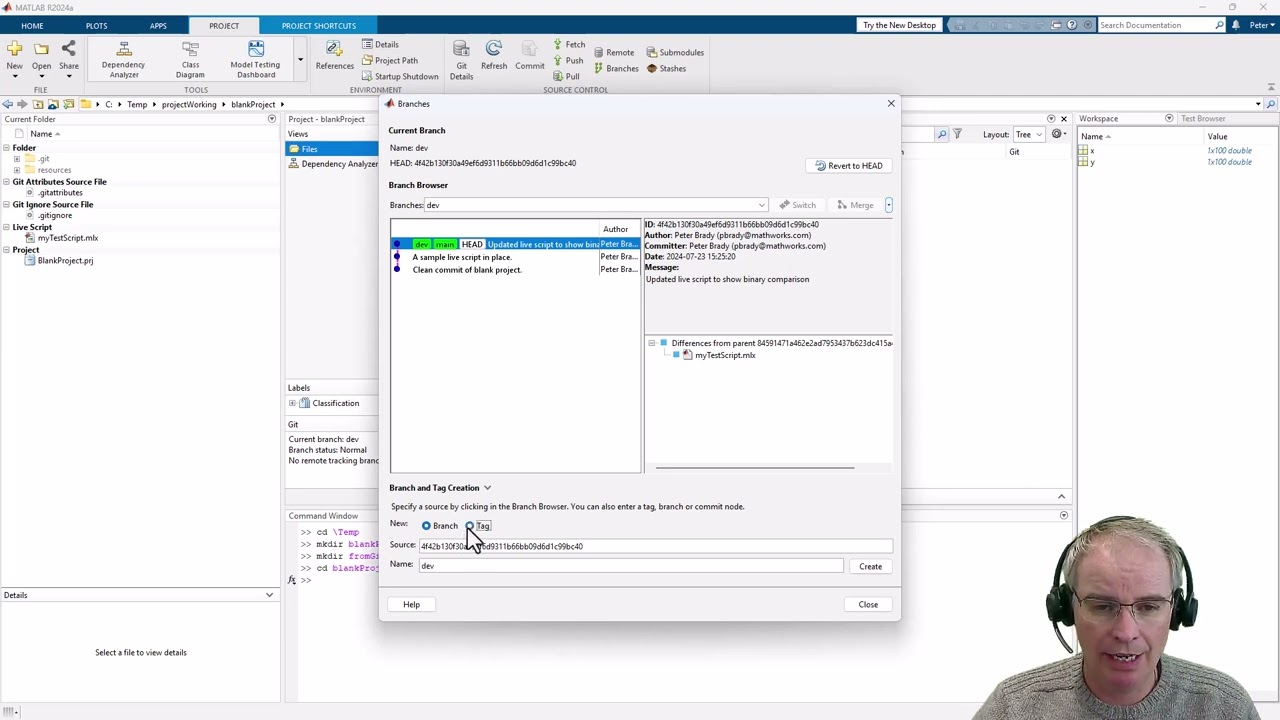Go up one folder level
Viewport: 1280px width, 720px height.
(x=38, y=104)
